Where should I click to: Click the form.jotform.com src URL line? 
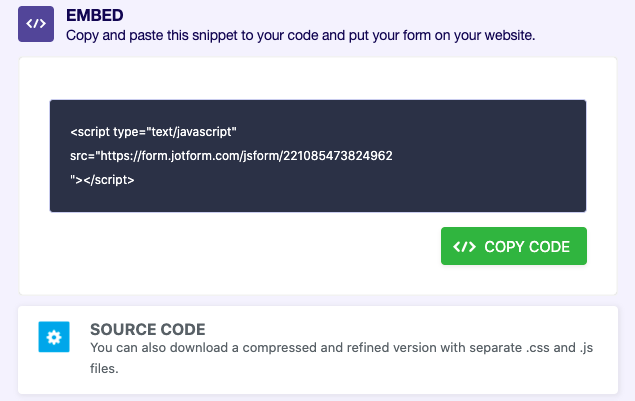point(231,156)
